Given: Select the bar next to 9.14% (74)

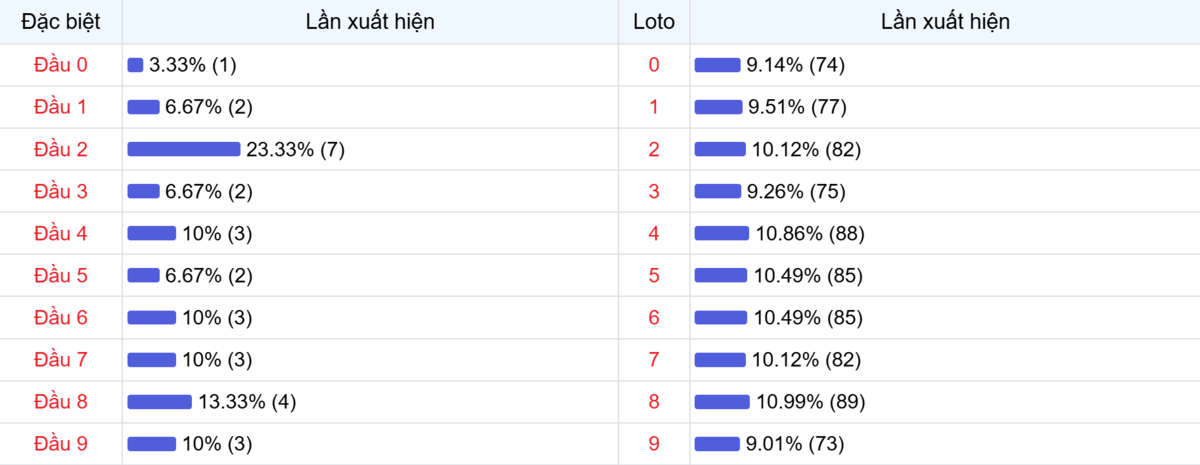Looking at the screenshot, I should pyautogui.click(x=717, y=65).
